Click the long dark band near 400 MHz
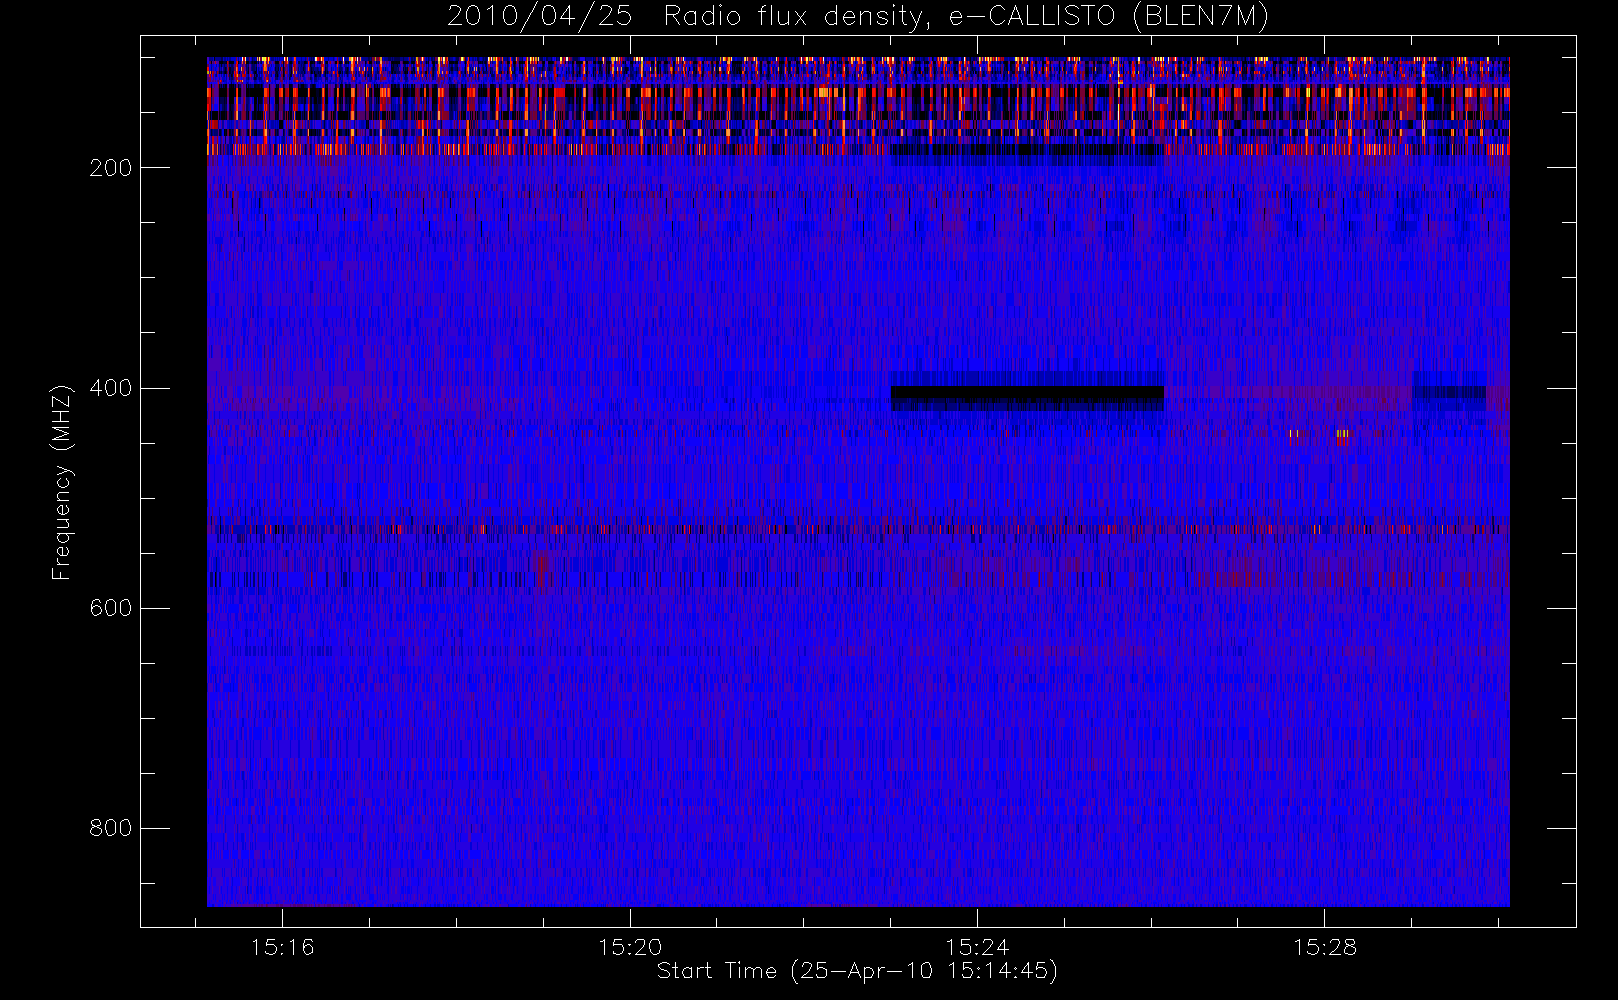 pos(1027,398)
